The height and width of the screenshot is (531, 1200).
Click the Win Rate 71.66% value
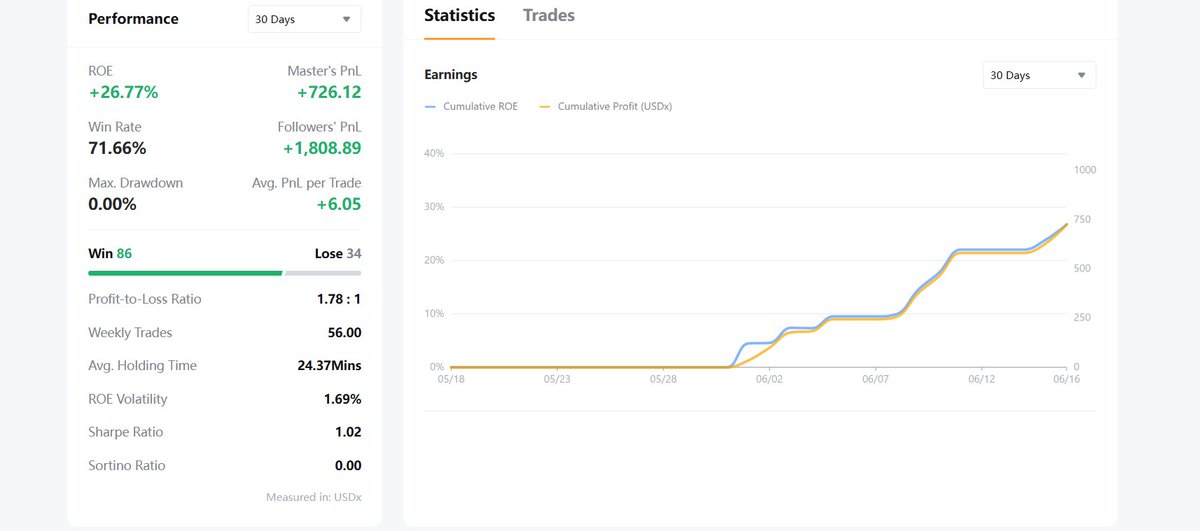[x=117, y=148]
